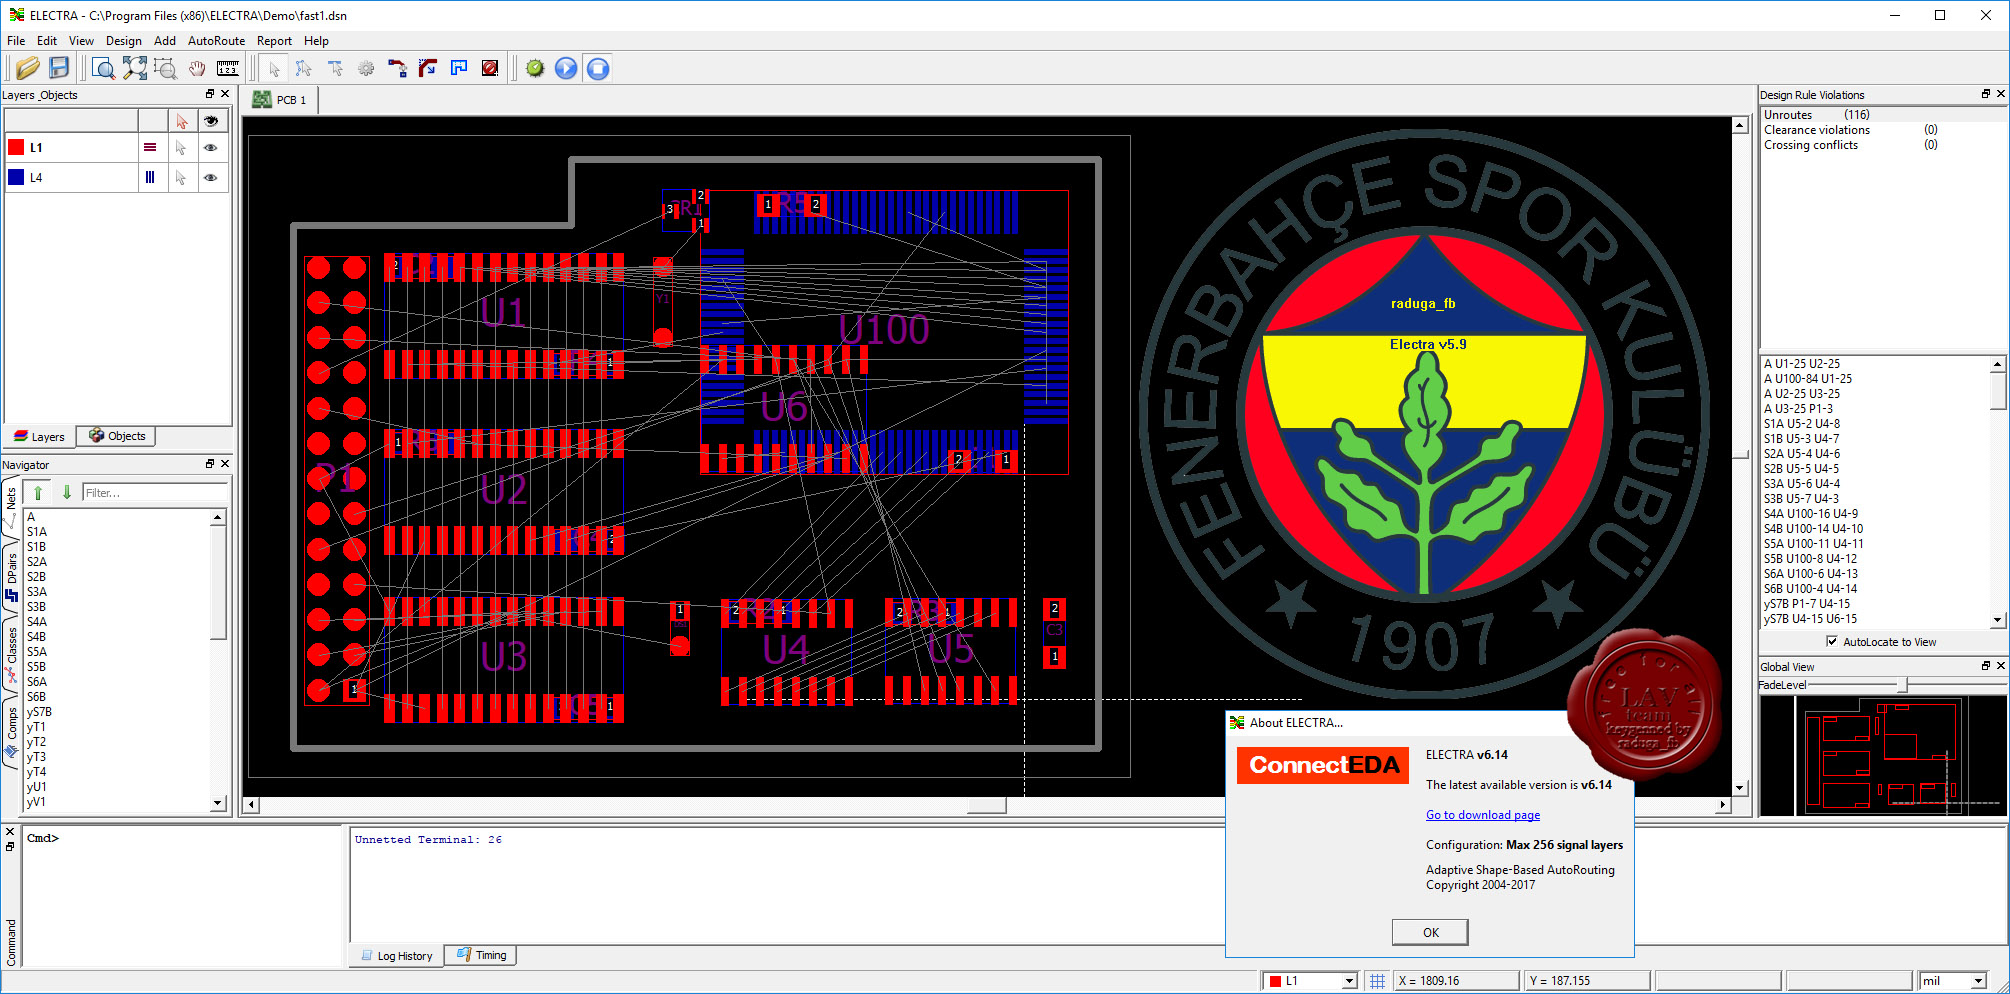
Task: Activate the pan hand tool
Action: pos(197,68)
